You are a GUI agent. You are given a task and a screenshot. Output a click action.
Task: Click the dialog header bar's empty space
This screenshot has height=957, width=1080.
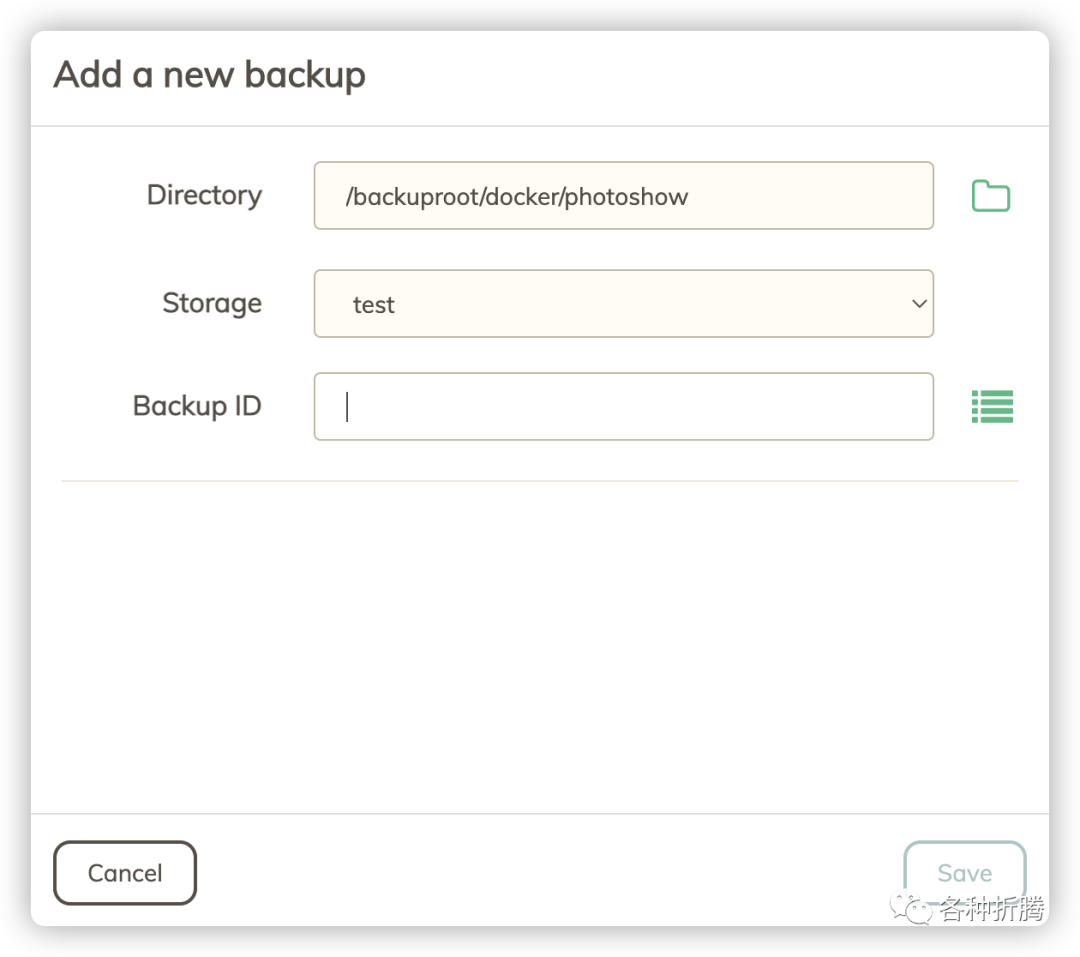click(x=700, y=77)
